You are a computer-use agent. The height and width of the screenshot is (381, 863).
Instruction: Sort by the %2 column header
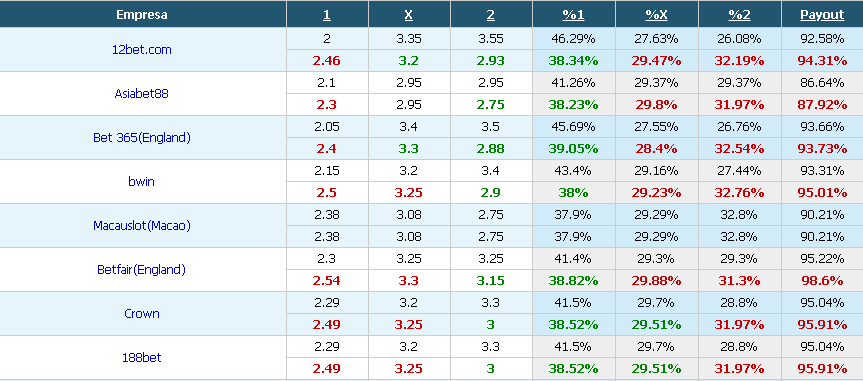coord(739,15)
